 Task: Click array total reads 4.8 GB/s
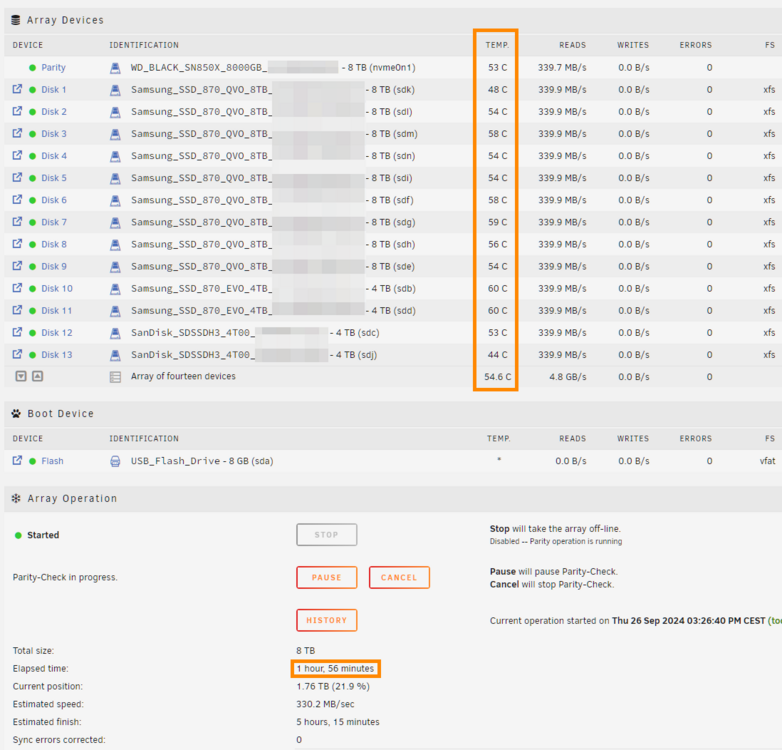click(568, 377)
